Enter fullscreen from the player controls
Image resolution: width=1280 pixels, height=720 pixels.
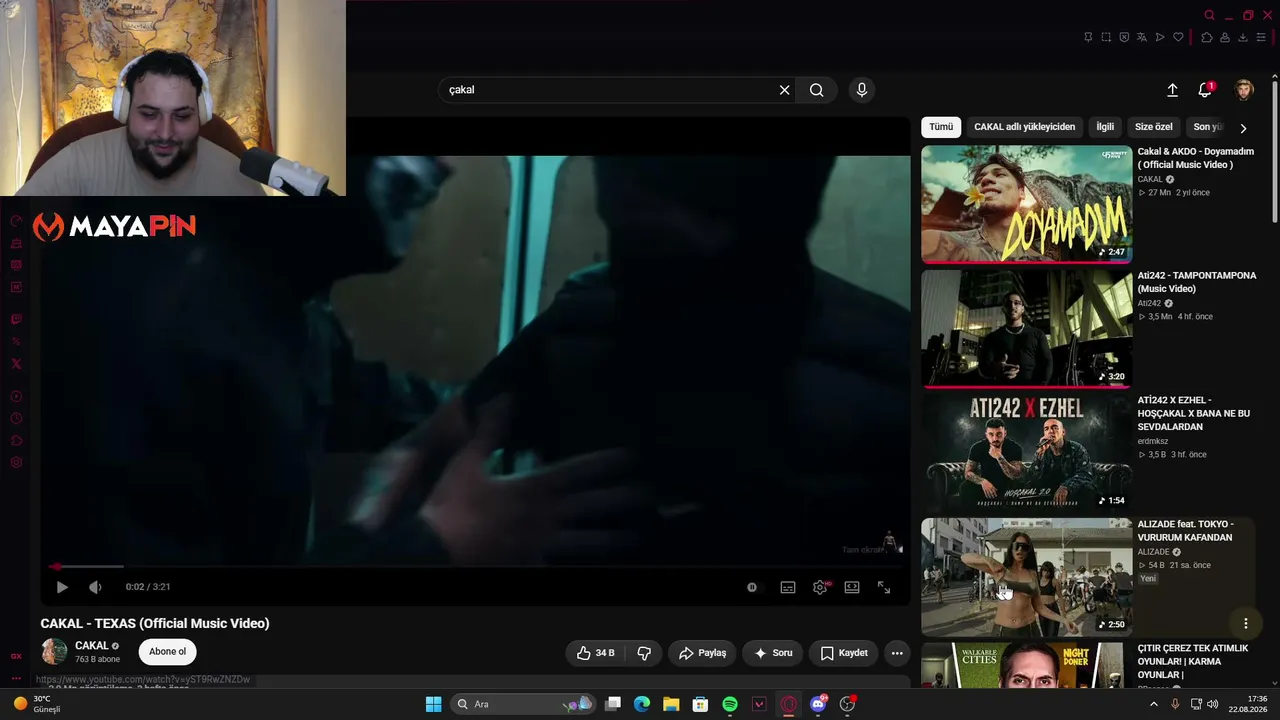(x=884, y=587)
